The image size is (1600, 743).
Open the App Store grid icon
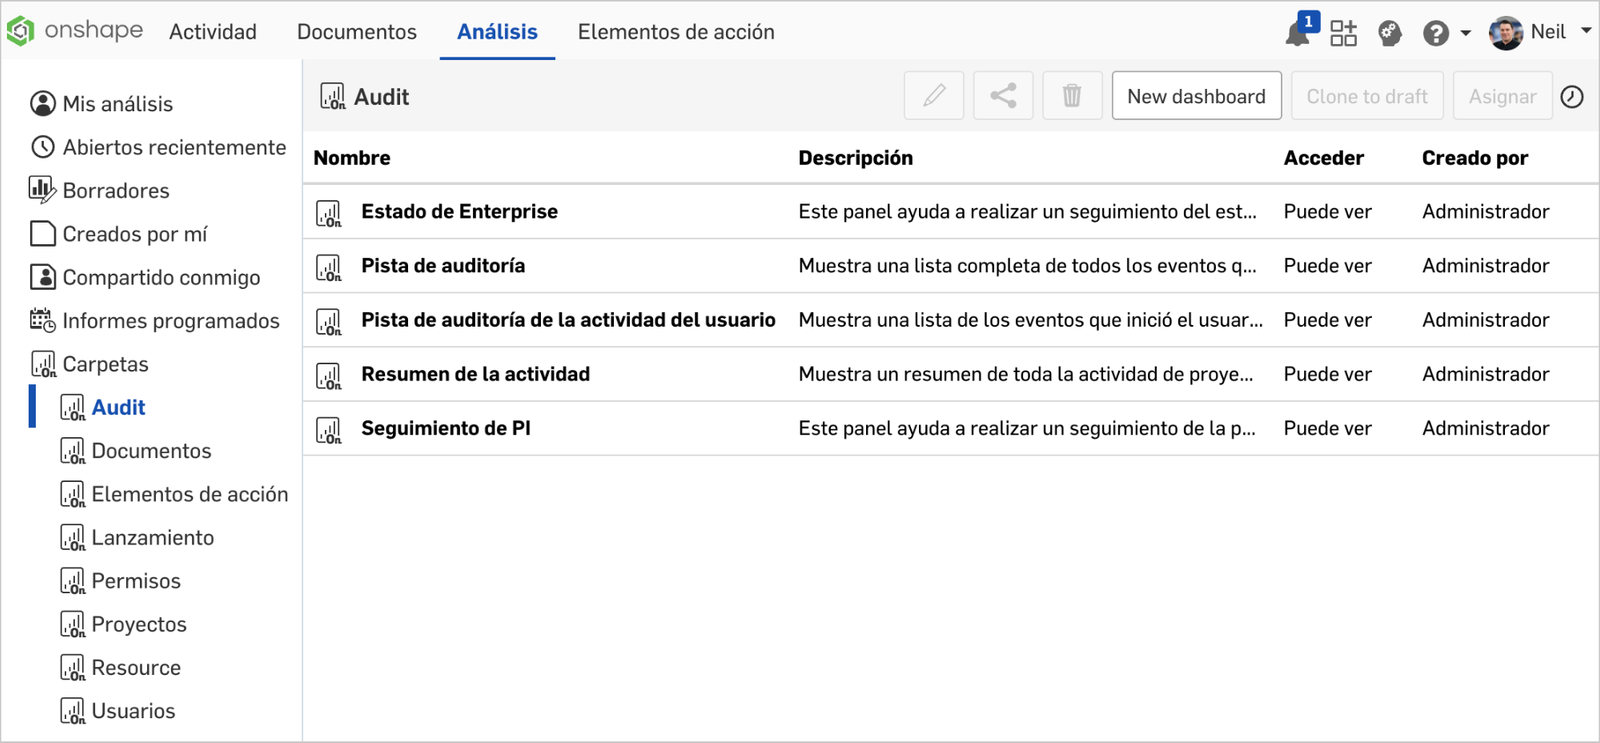(1343, 33)
